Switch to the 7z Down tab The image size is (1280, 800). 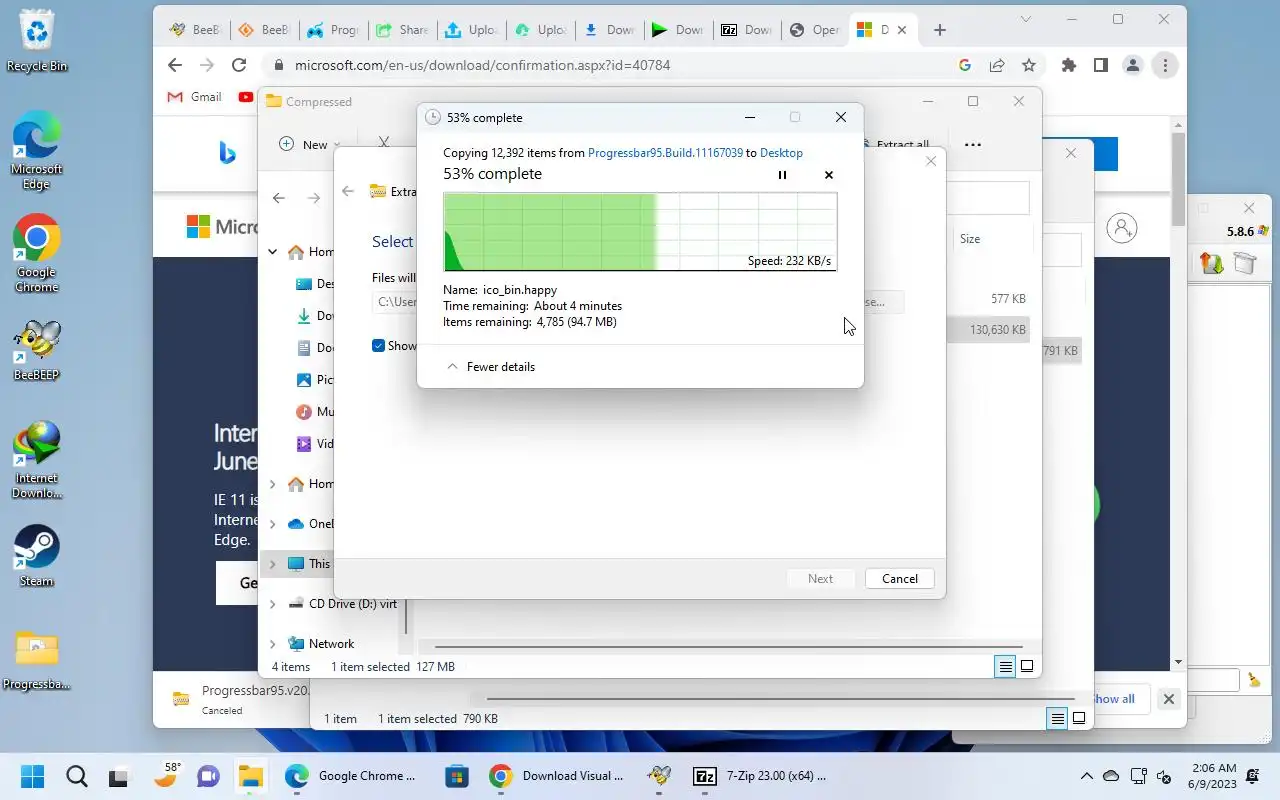[746, 30]
